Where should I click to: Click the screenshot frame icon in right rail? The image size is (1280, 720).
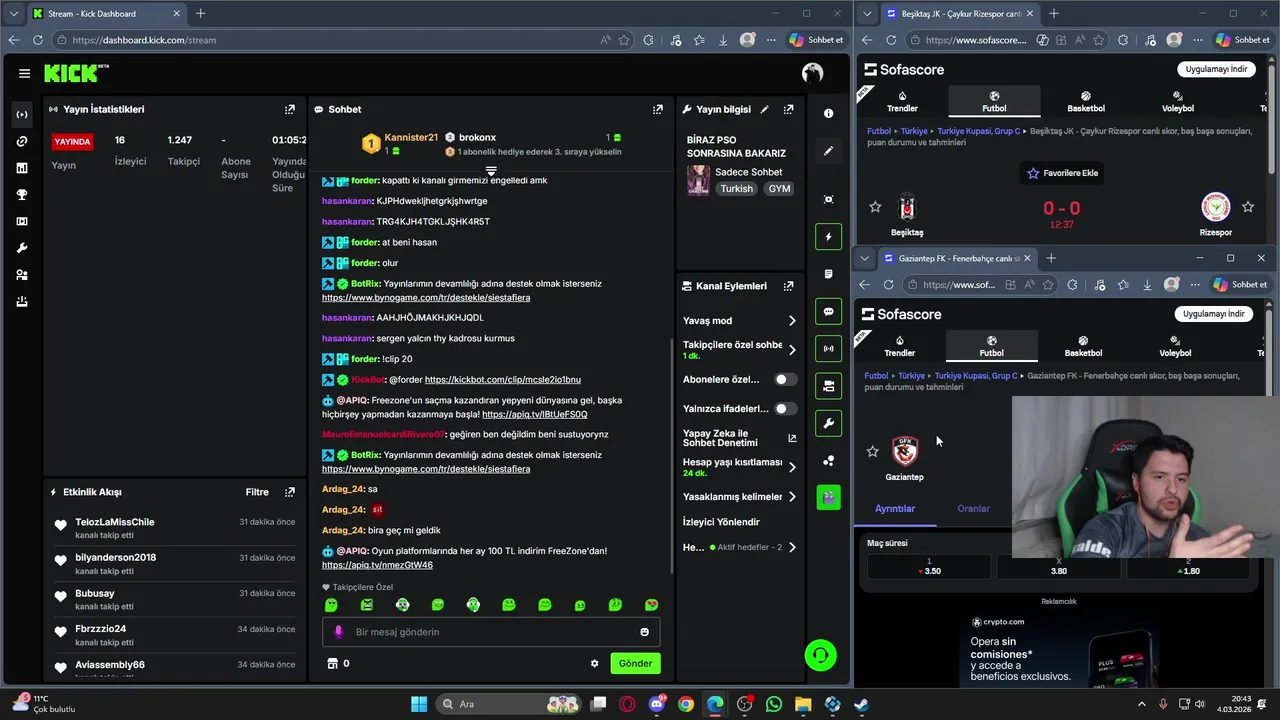828,199
